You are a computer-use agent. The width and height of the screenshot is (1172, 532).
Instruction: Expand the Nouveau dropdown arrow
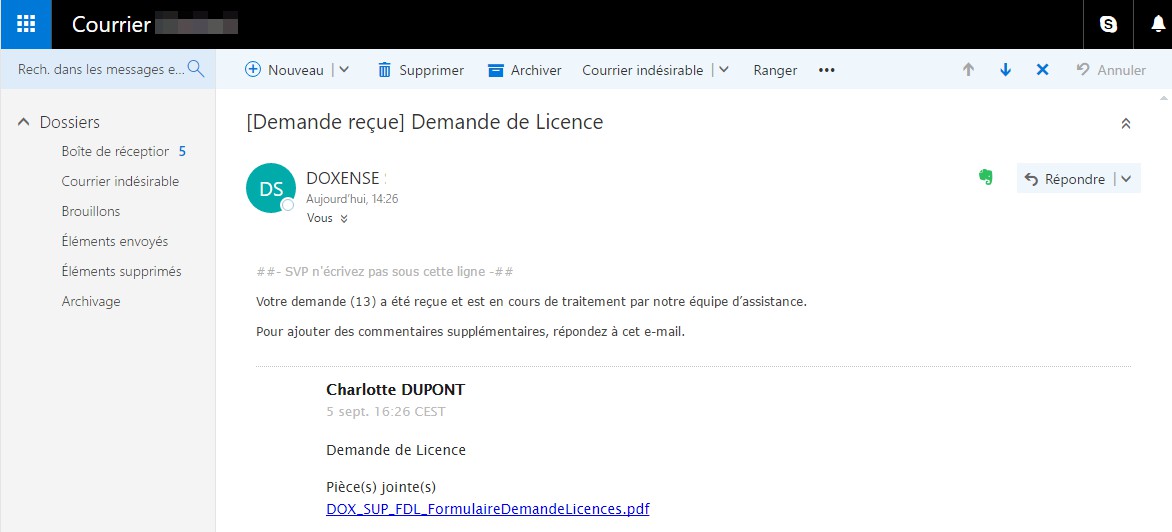click(344, 70)
